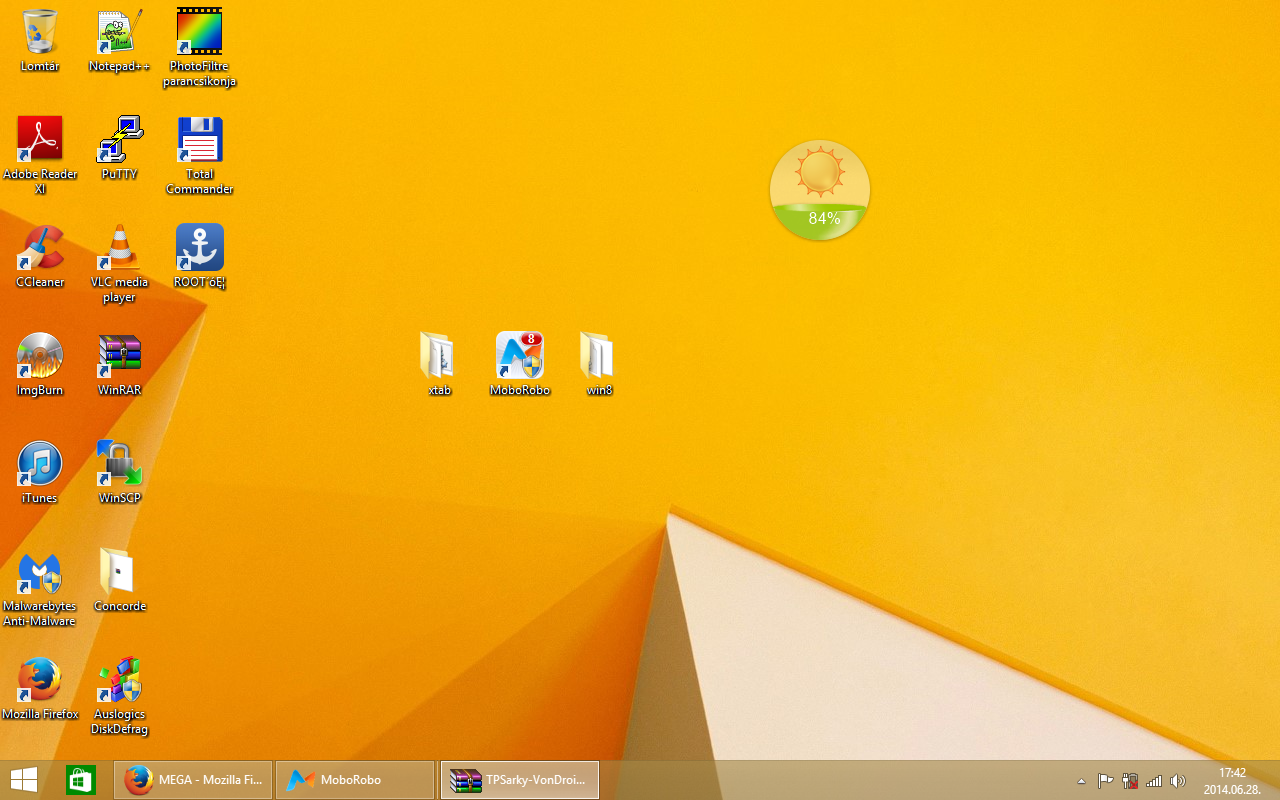Switch to MoboRobo taskbar window
Image resolution: width=1280 pixels, height=800 pixels.
355,780
